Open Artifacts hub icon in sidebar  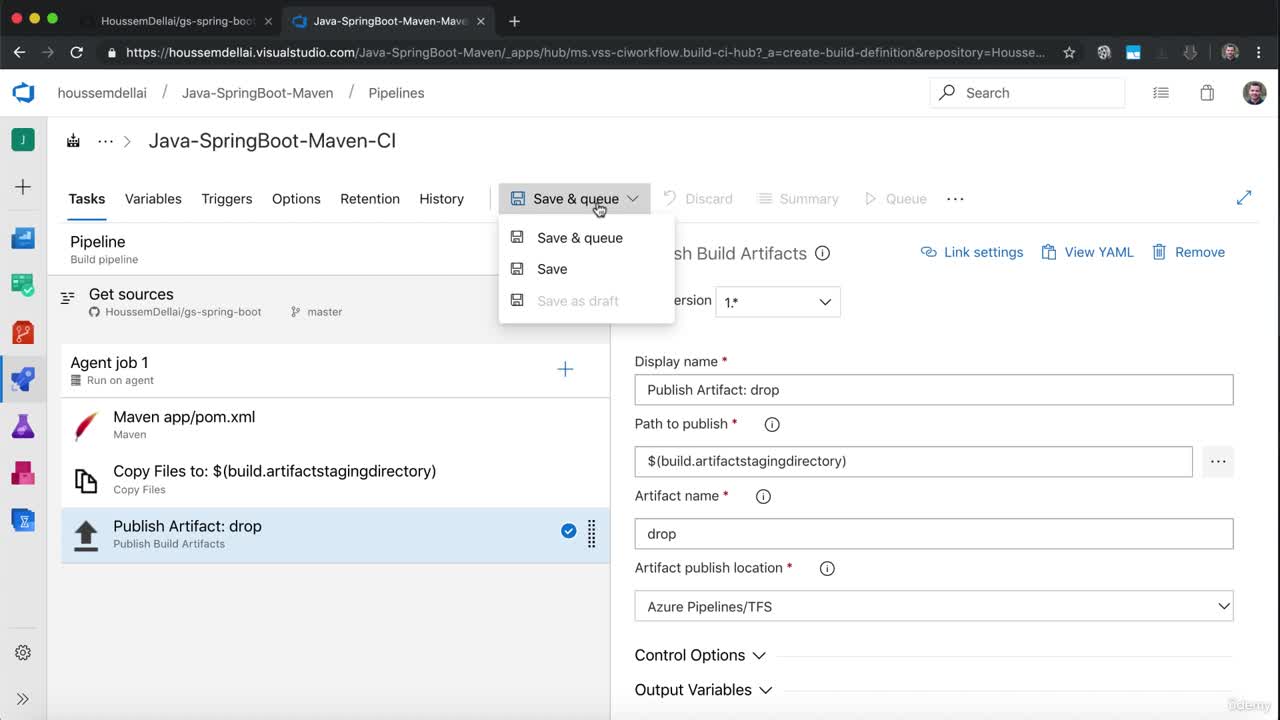[23, 473]
